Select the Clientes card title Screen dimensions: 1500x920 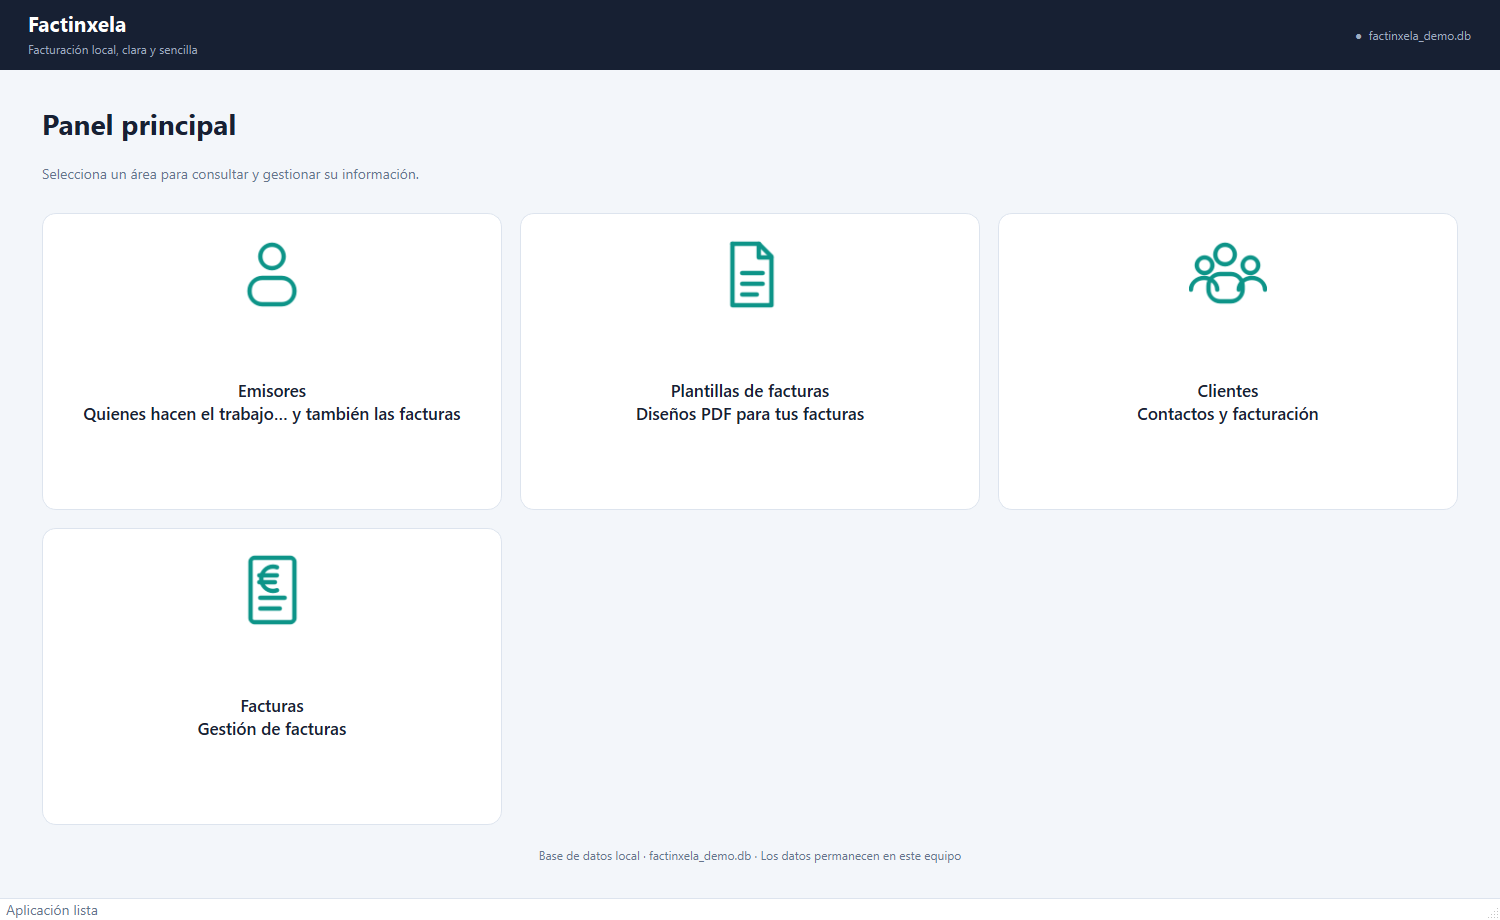pyautogui.click(x=1228, y=391)
